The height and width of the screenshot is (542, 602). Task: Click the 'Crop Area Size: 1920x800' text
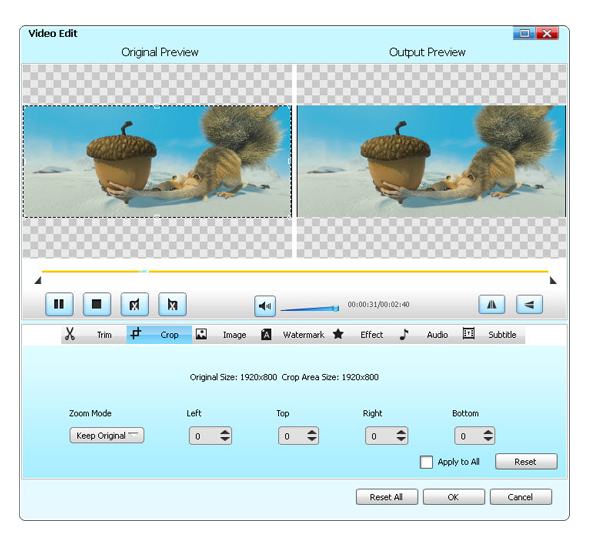[330, 377]
